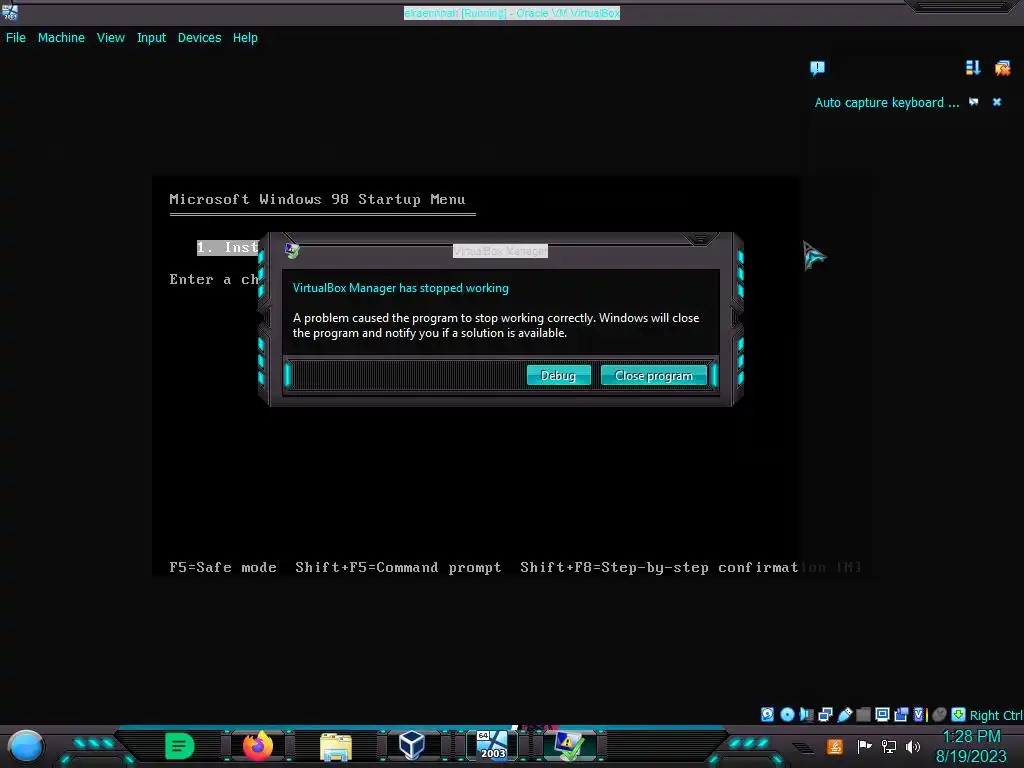Viewport: 1024px width, 768px height.
Task: Click the Shift+F8=Step-by-step confirmation text
Action: click(x=690, y=567)
